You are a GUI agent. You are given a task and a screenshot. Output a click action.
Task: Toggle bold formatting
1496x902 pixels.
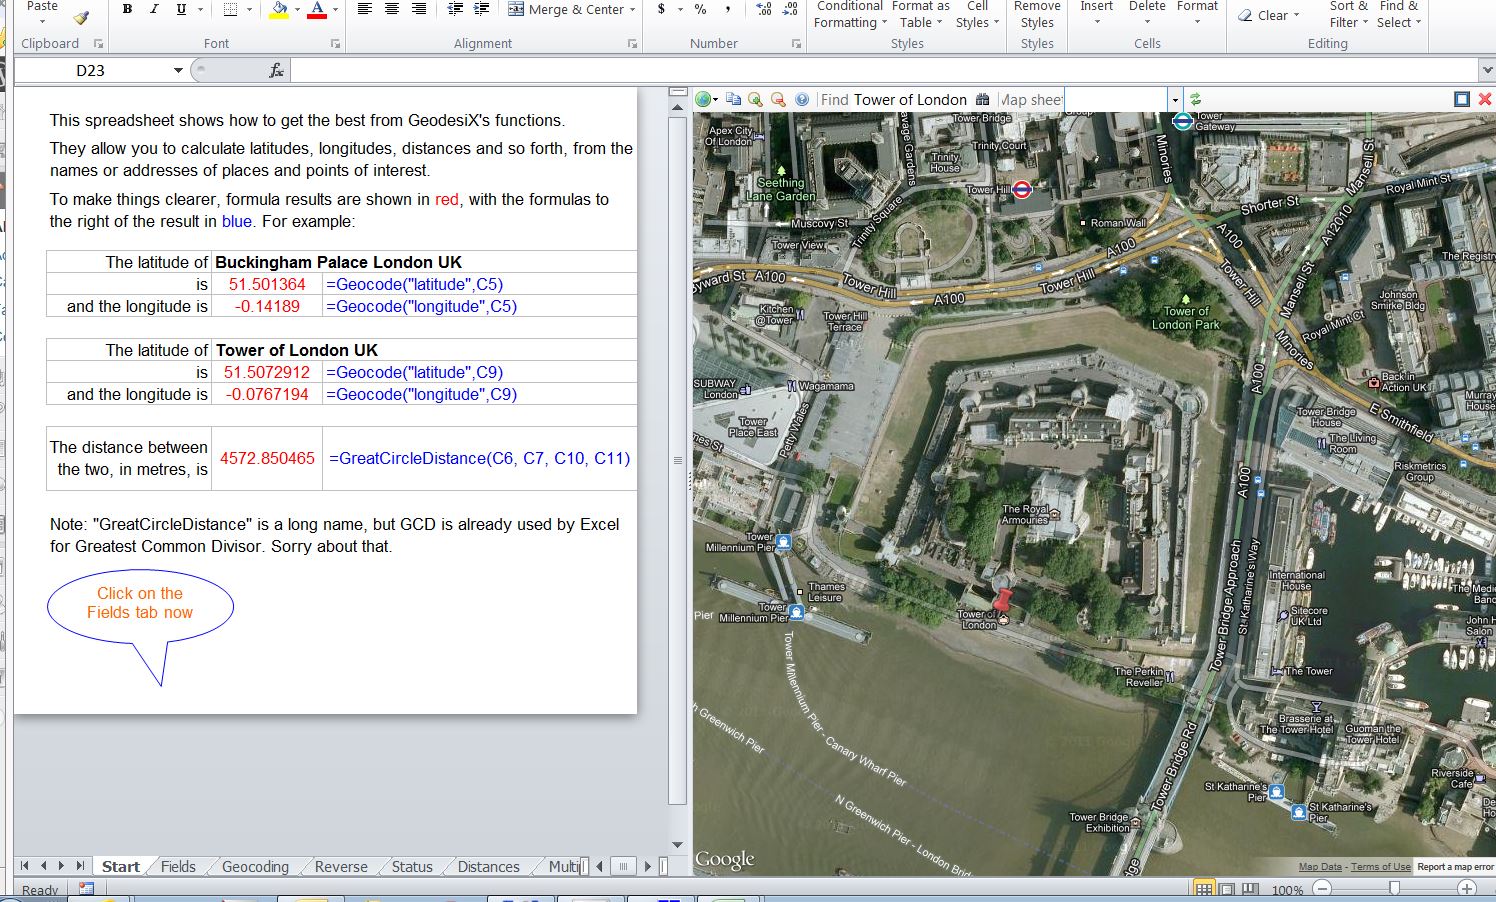[x=127, y=9]
